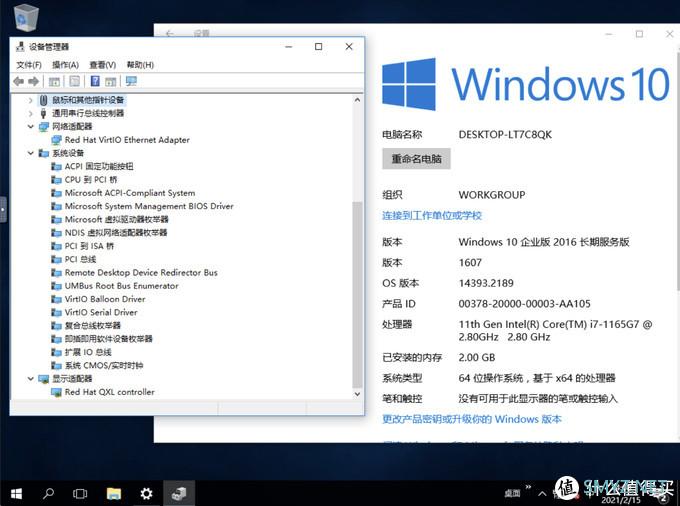
Task: Open the 查看(V) menu
Action: click(102, 65)
